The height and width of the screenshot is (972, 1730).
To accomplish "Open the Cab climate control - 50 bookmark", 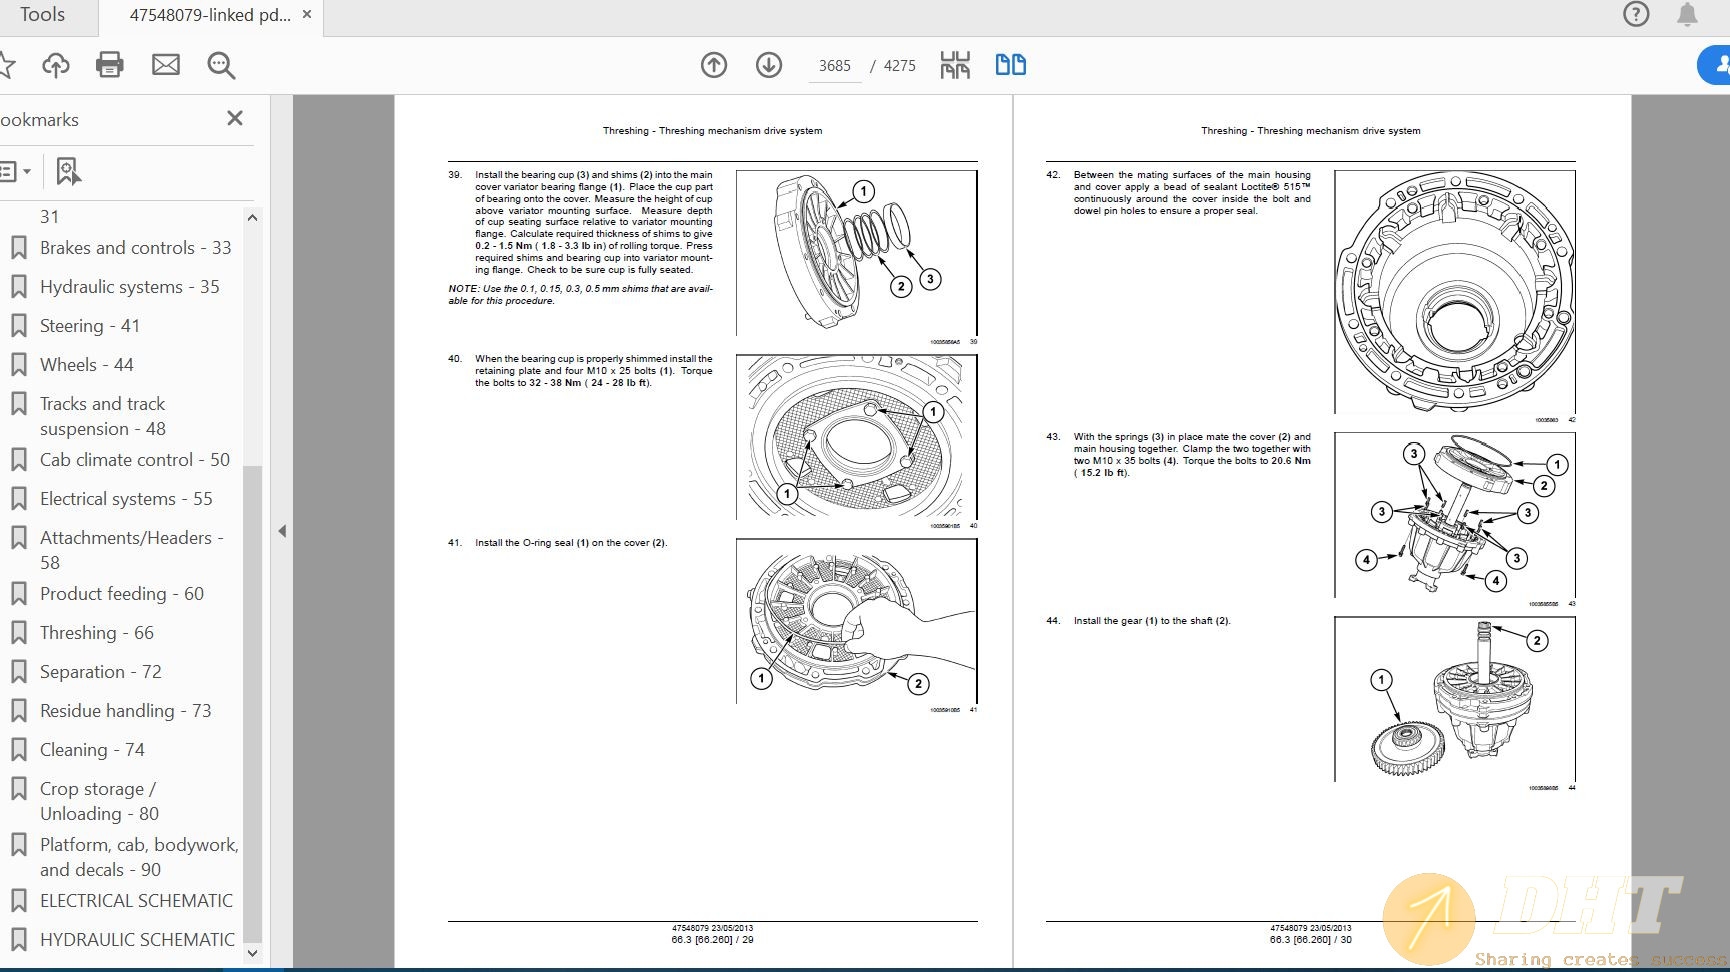I will tap(135, 460).
